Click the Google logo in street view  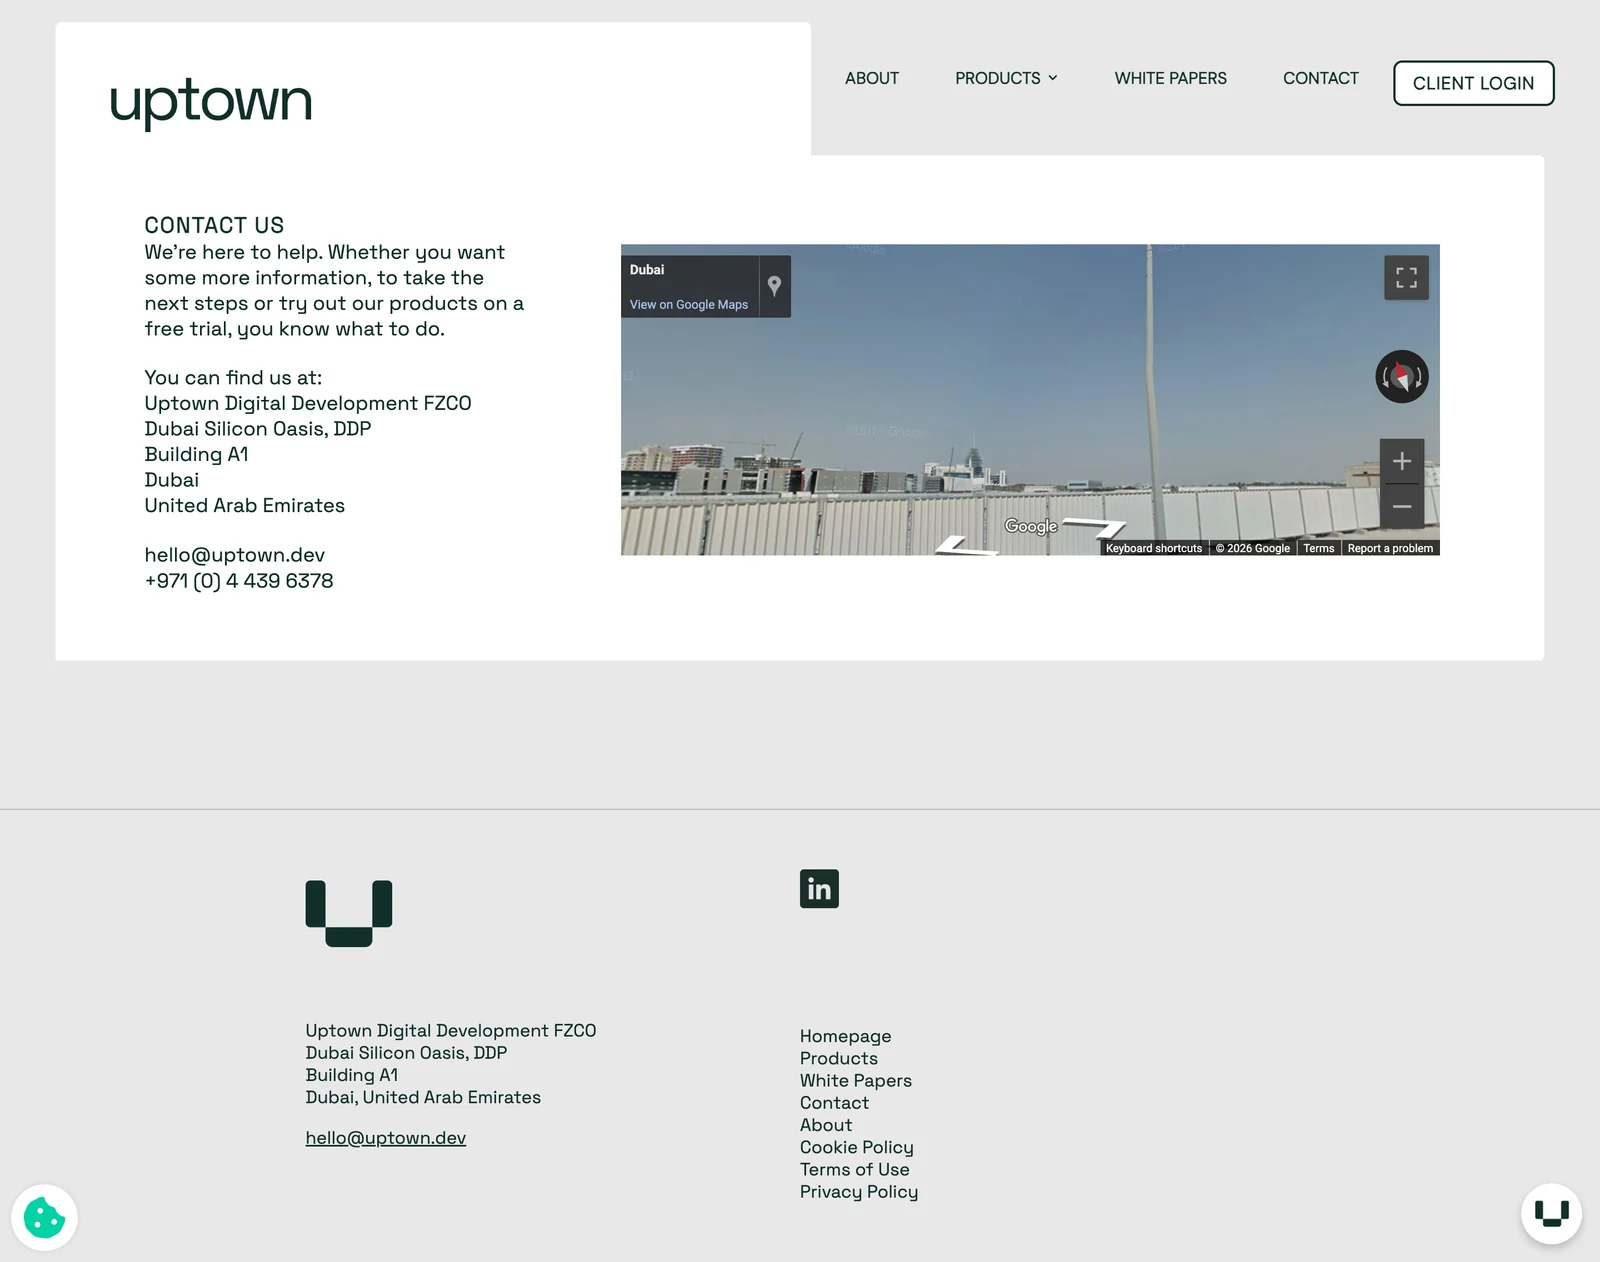click(1031, 527)
